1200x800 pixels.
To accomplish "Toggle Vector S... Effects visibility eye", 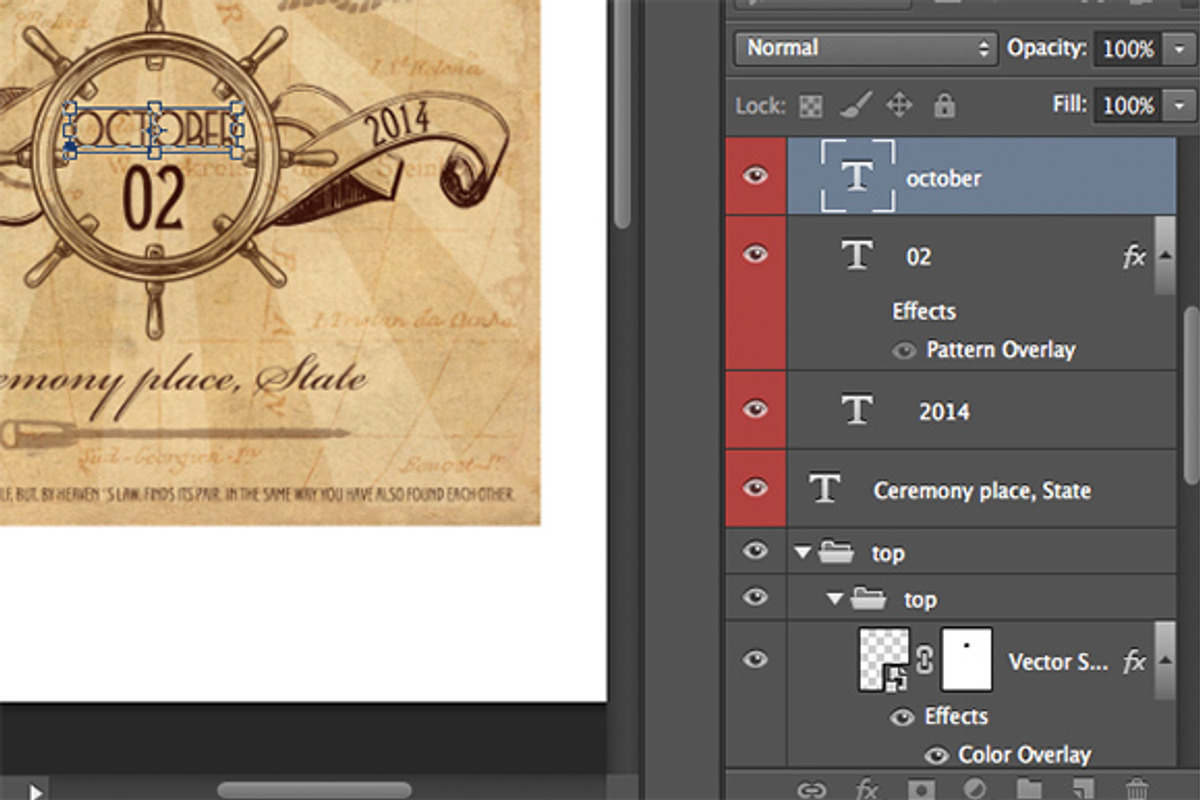I will (902, 717).
